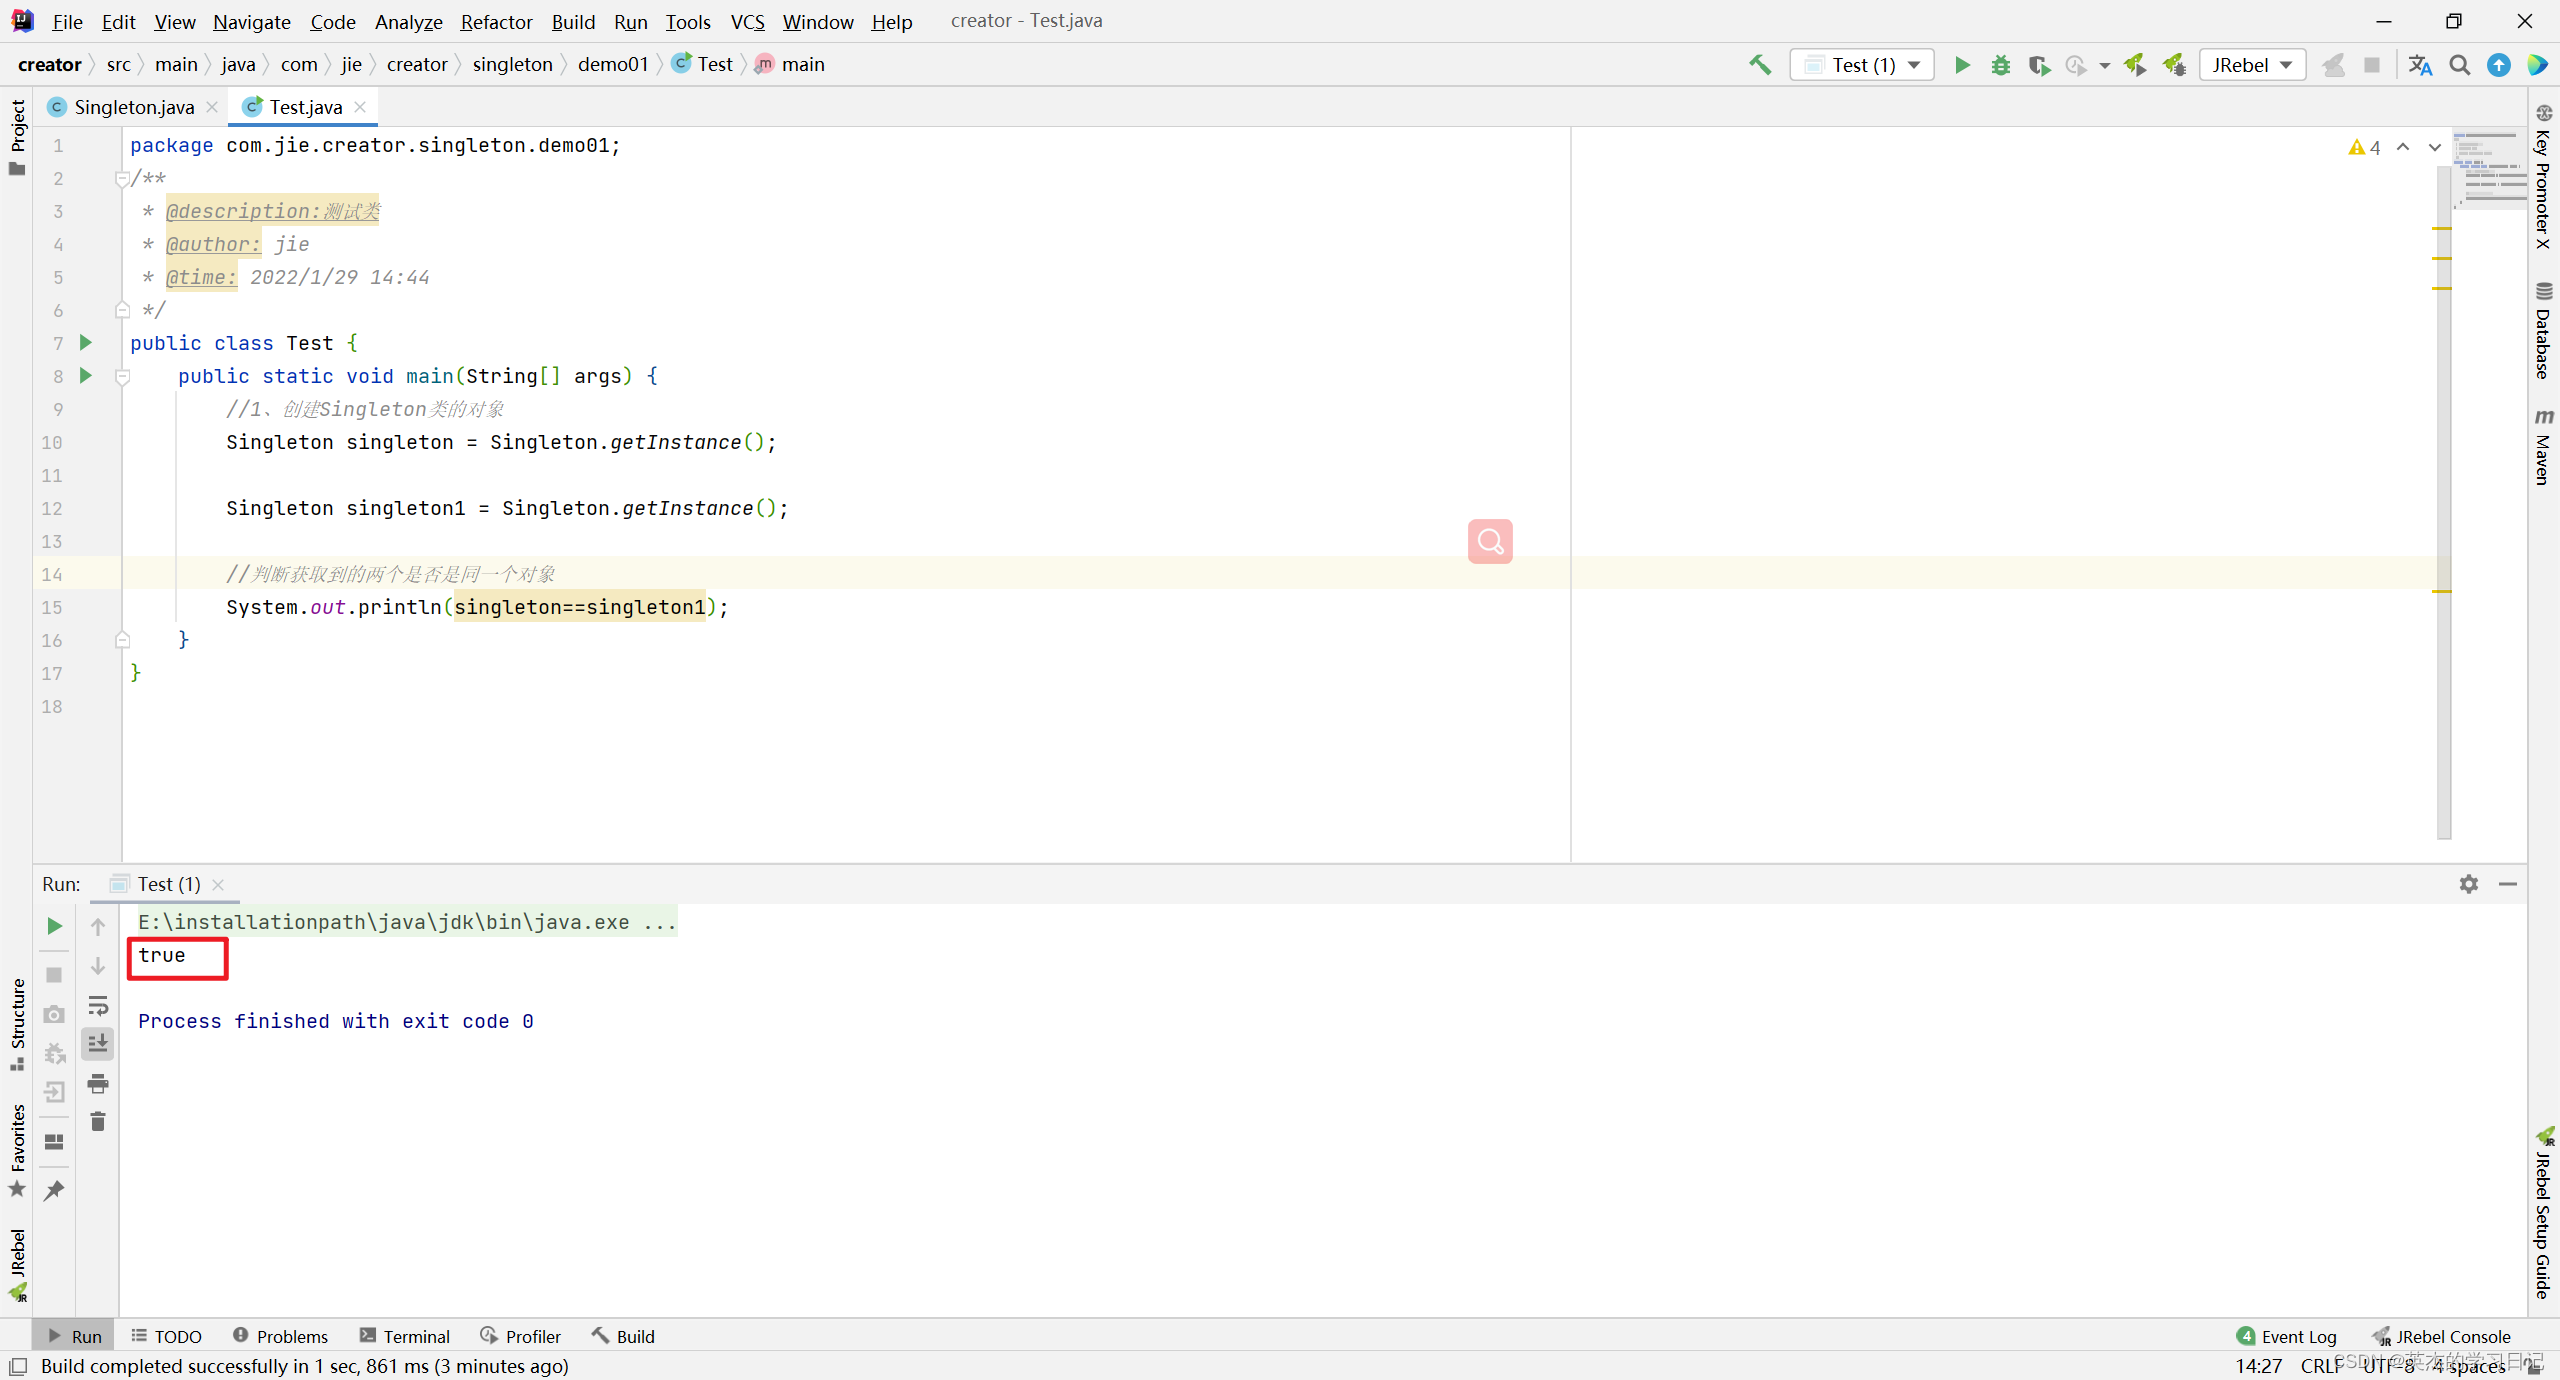Open the Terminal tool window
Viewport: 2560px width, 1380px height.
[405, 1336]
